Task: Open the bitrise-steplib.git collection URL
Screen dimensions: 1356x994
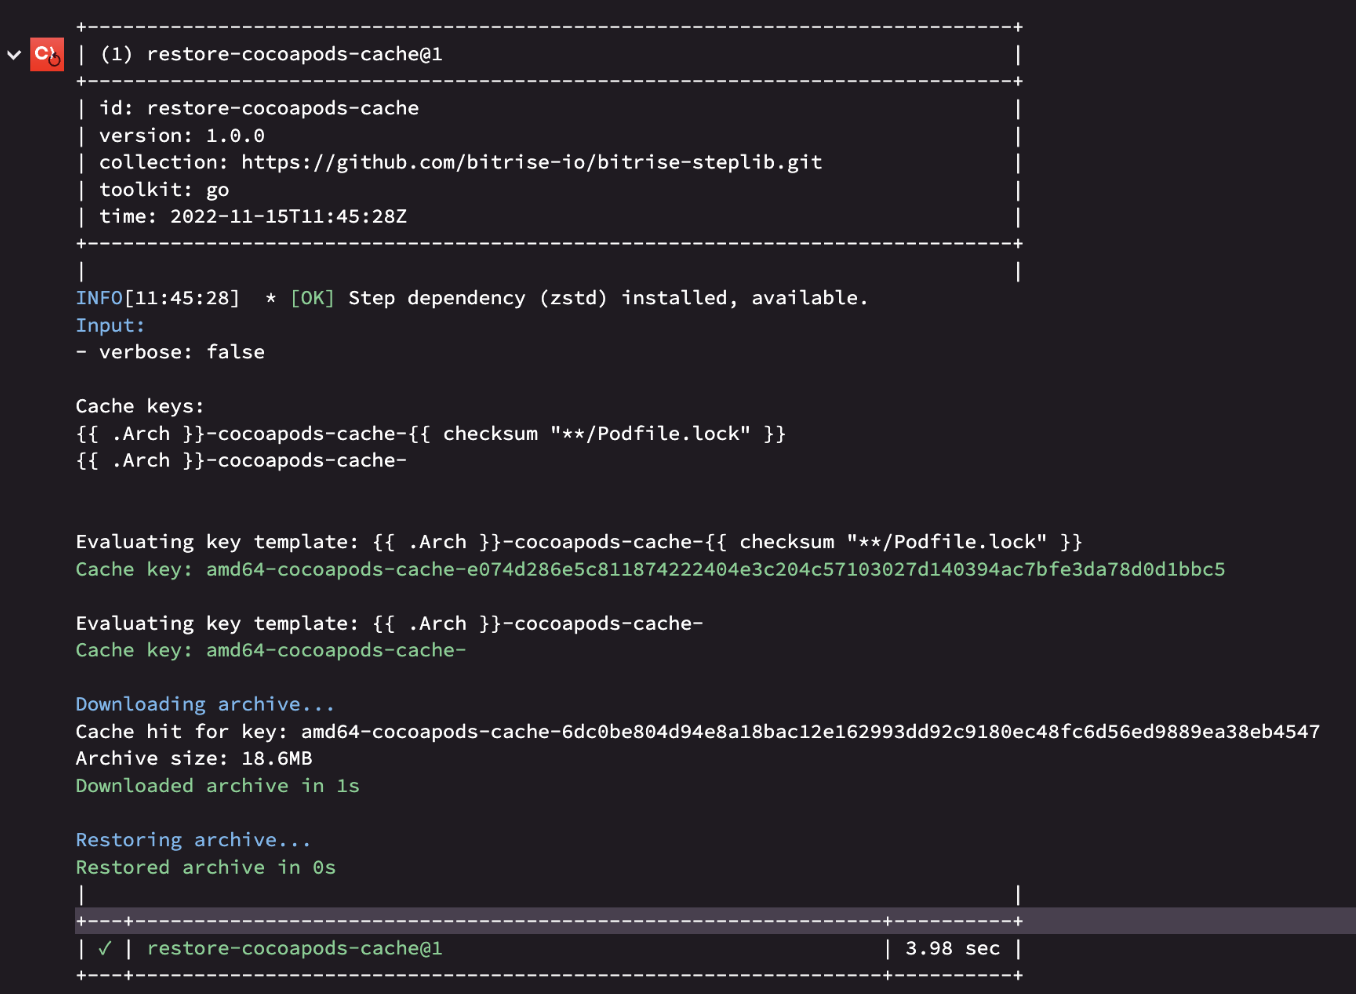Action: pyautogui.click(x=532, y=162)
